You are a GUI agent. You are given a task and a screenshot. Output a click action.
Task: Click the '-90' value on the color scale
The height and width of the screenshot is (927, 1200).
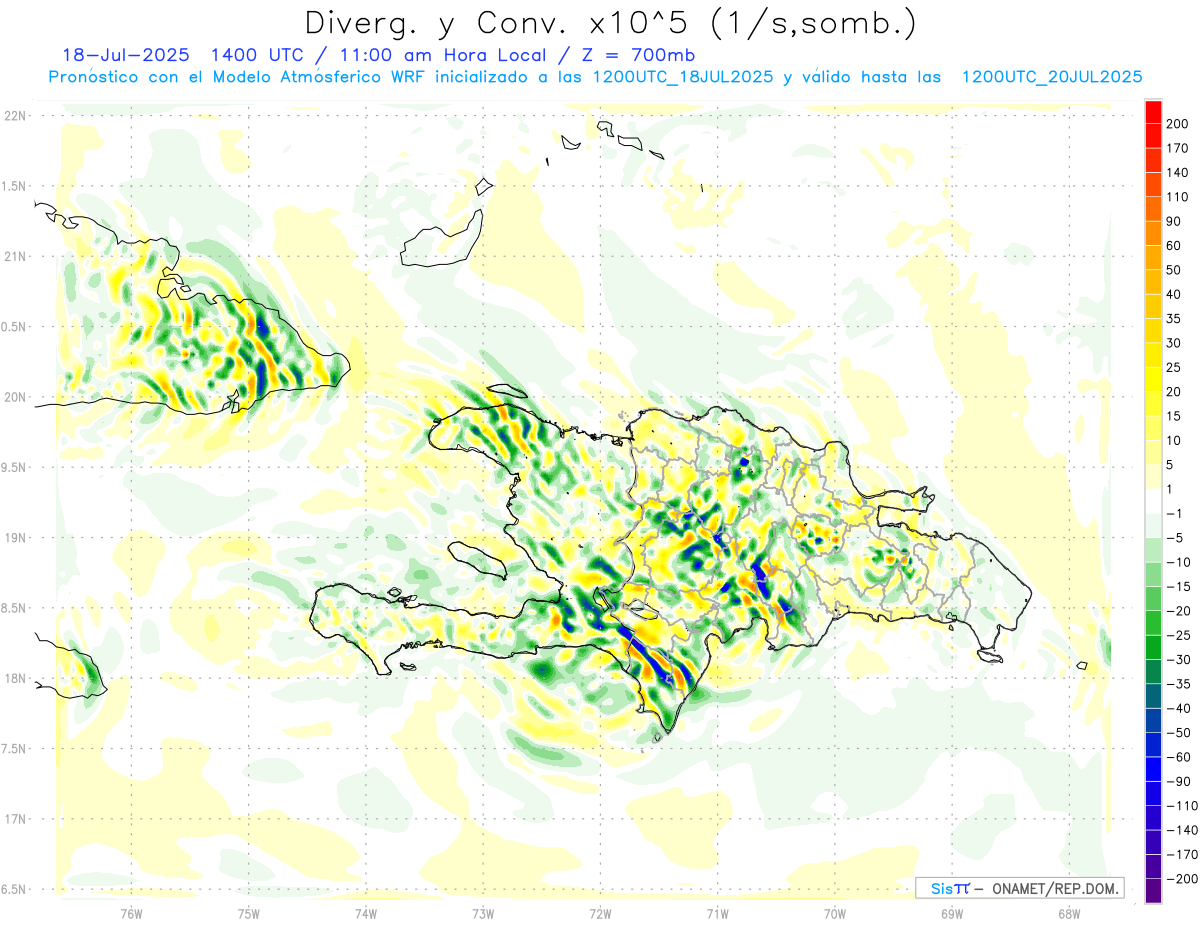point(1179,782)
